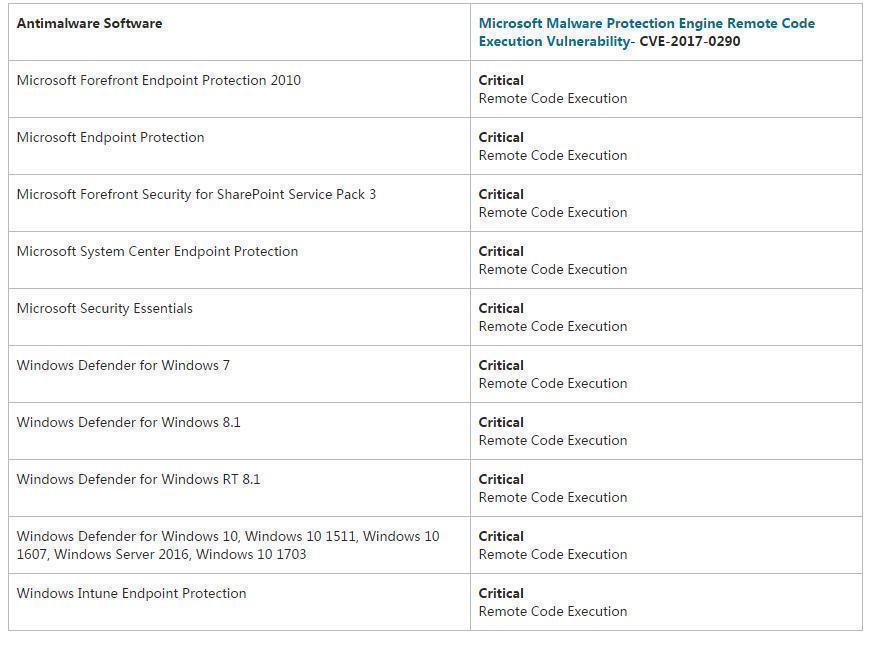Click "Remote Code Execution" in Microsoft Endpoint Protection row
This screenshot has width=877, height=660.
(x=553, y=155)
